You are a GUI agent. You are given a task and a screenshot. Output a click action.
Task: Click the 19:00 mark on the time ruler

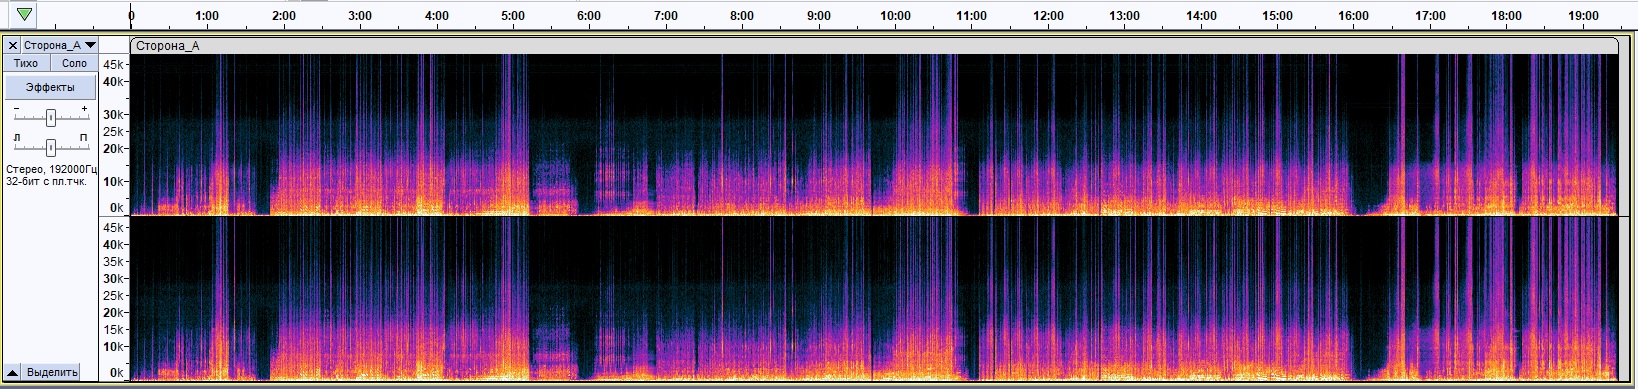(x=1583, y=16)
